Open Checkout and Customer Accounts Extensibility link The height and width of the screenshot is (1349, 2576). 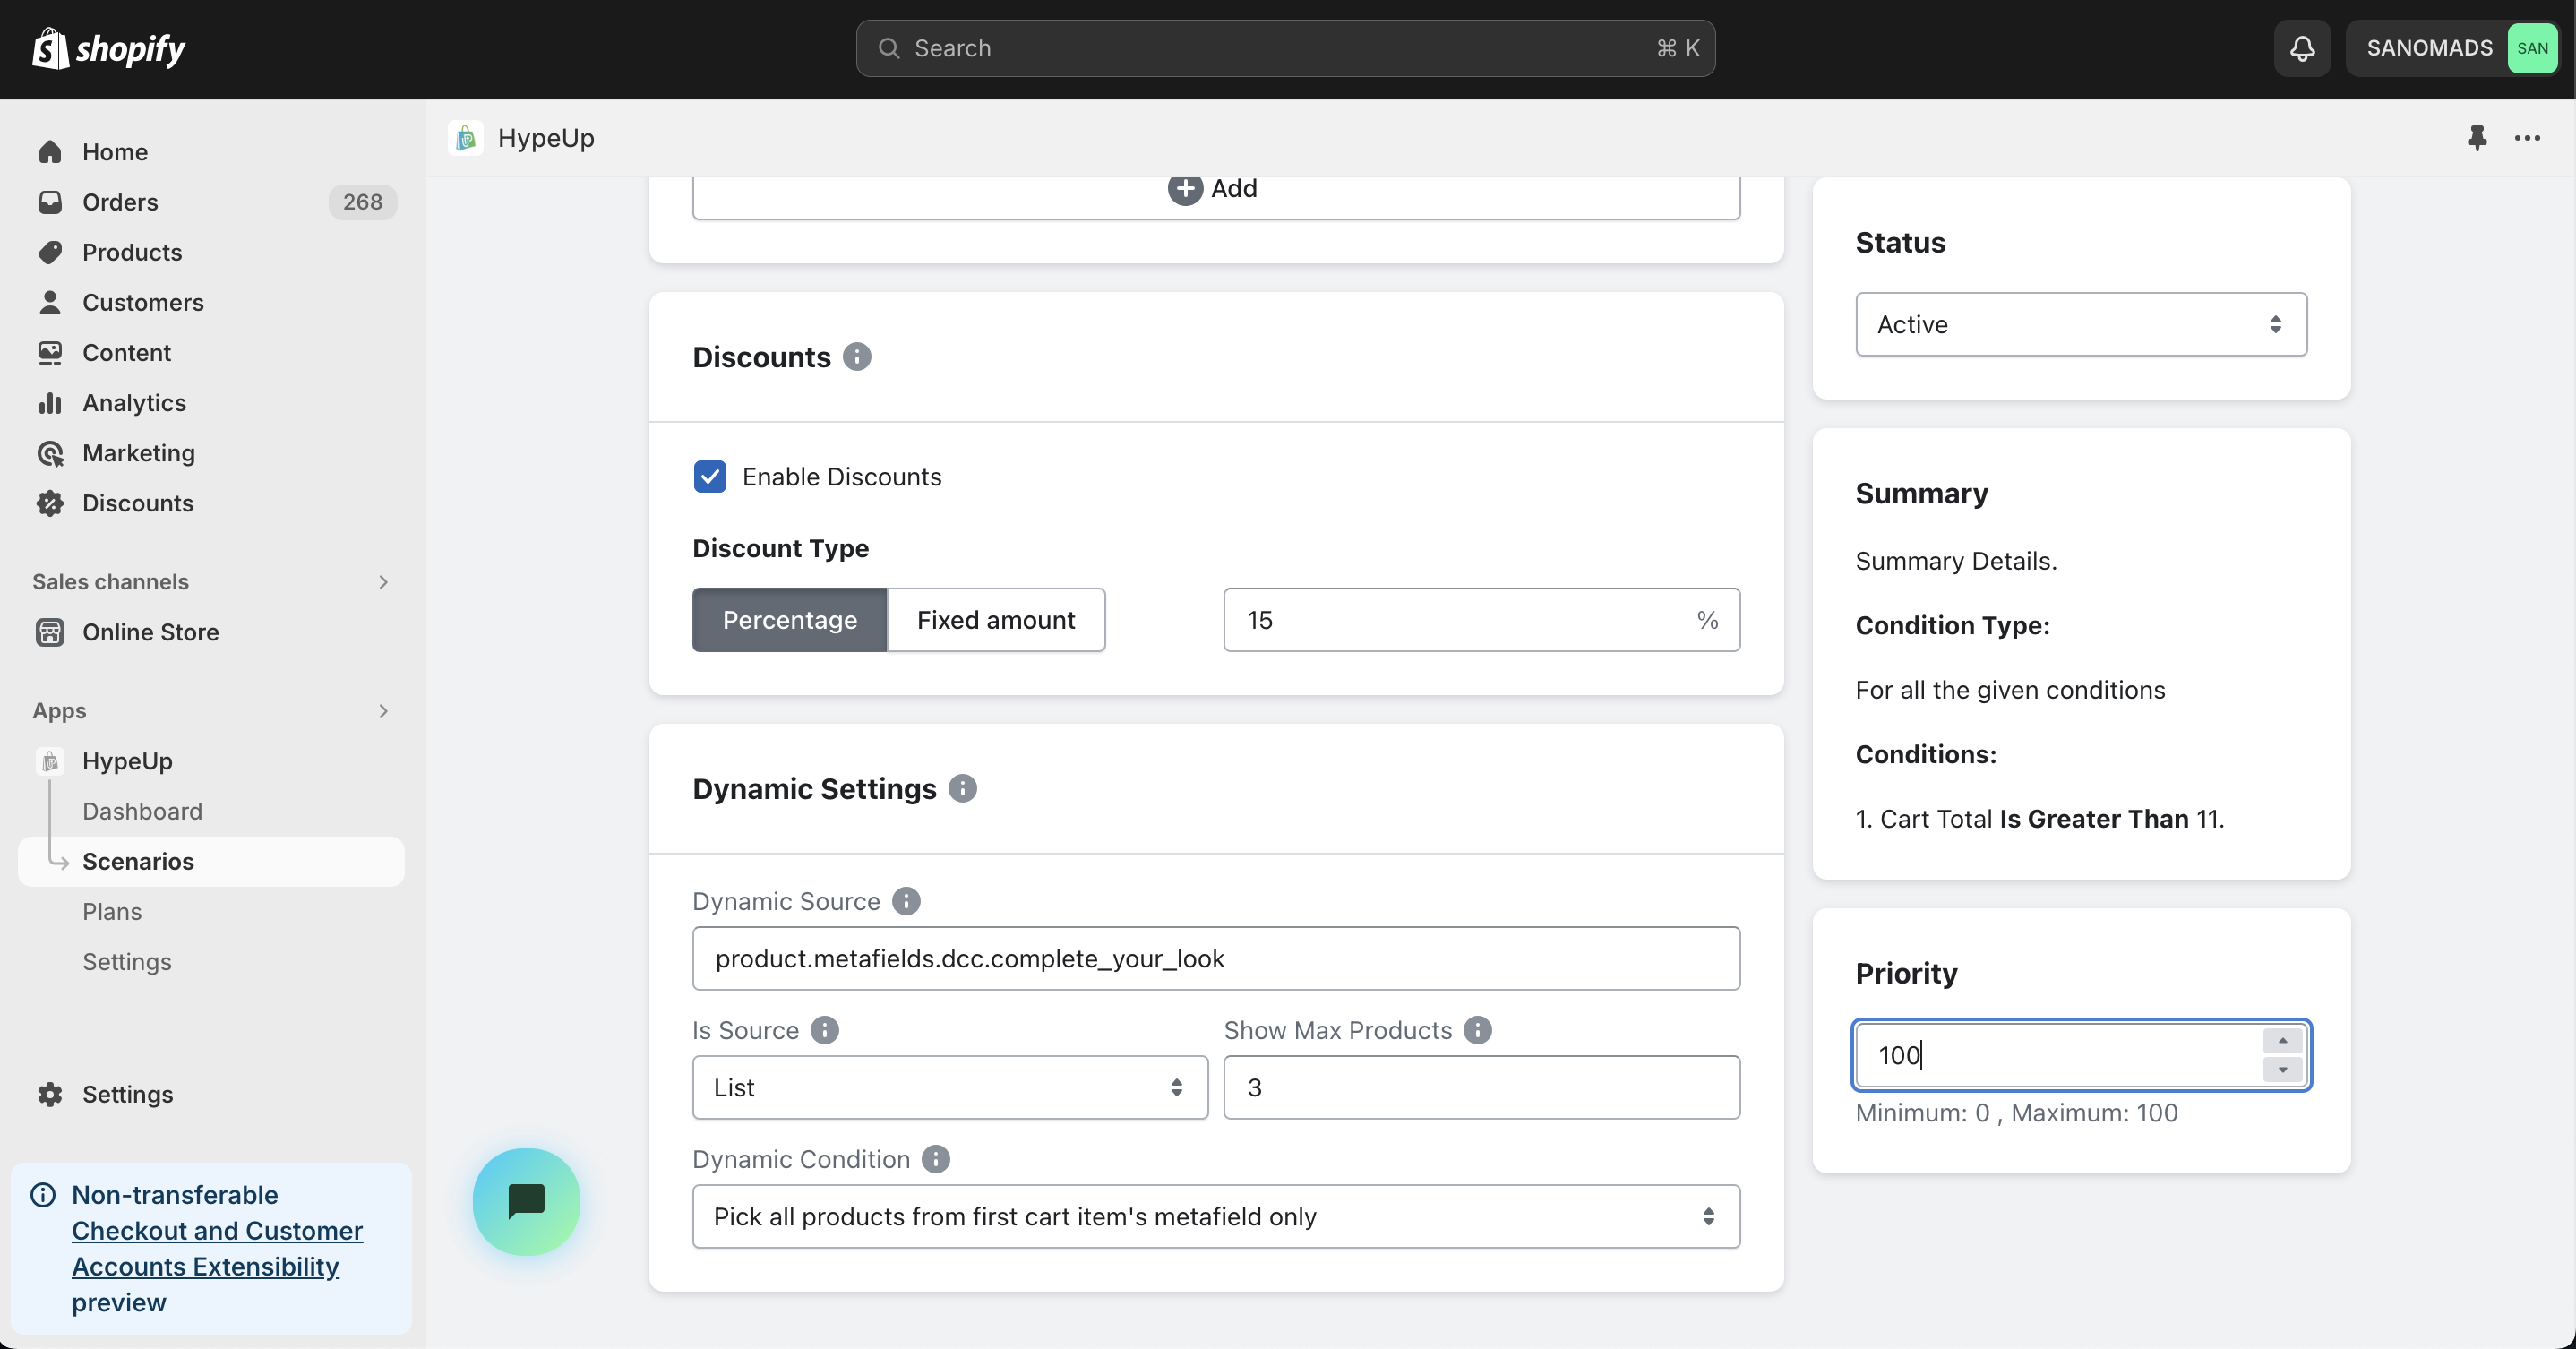(216, 1248)
